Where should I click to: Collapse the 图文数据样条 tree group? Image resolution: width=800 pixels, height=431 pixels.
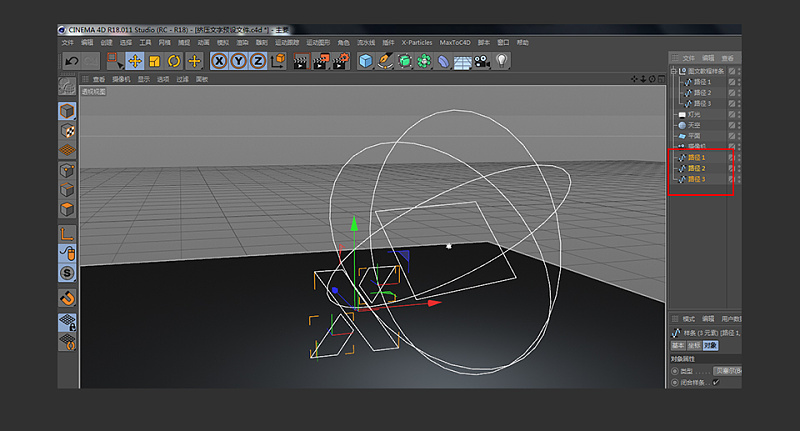pyautogui.click(x=674, y=70)
